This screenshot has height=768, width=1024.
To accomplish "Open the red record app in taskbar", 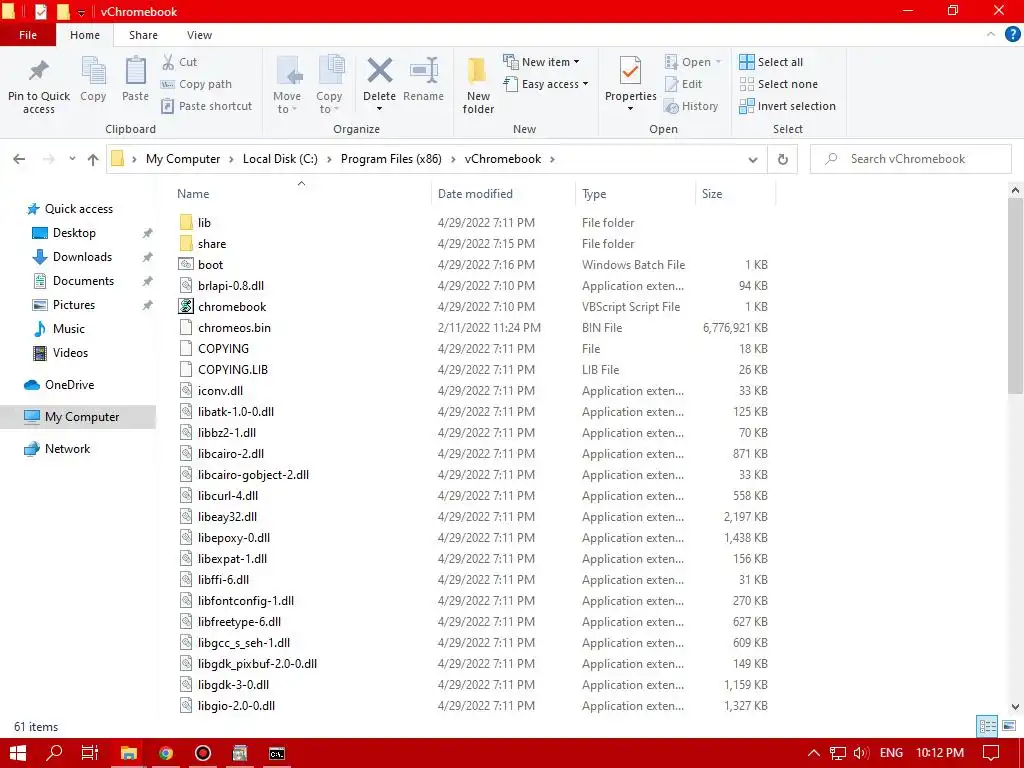I will click(x=203, y=753).
